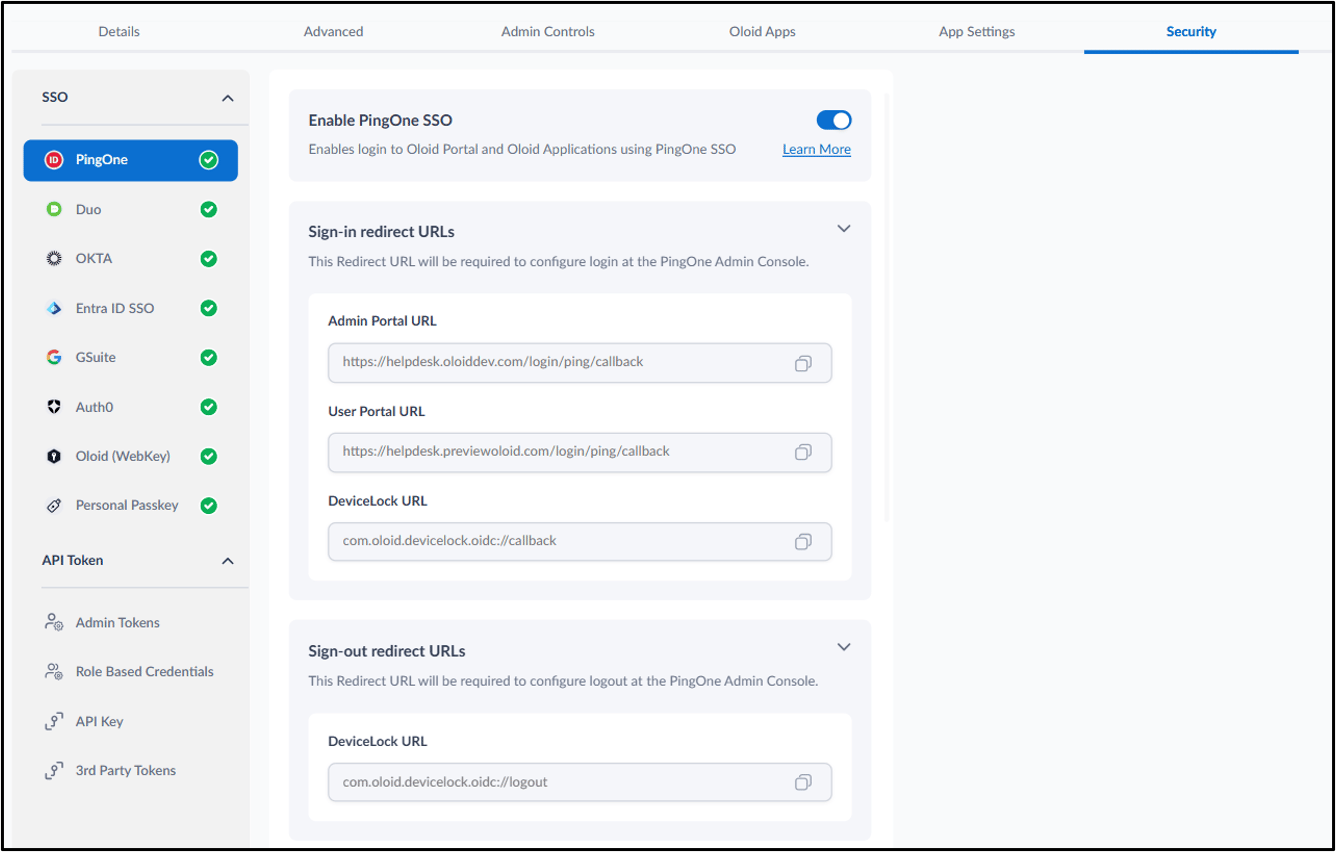This screenshot has height=852, width=1336.
Task: Click the Entra ID SSO diamond icon
Action: 54,308
